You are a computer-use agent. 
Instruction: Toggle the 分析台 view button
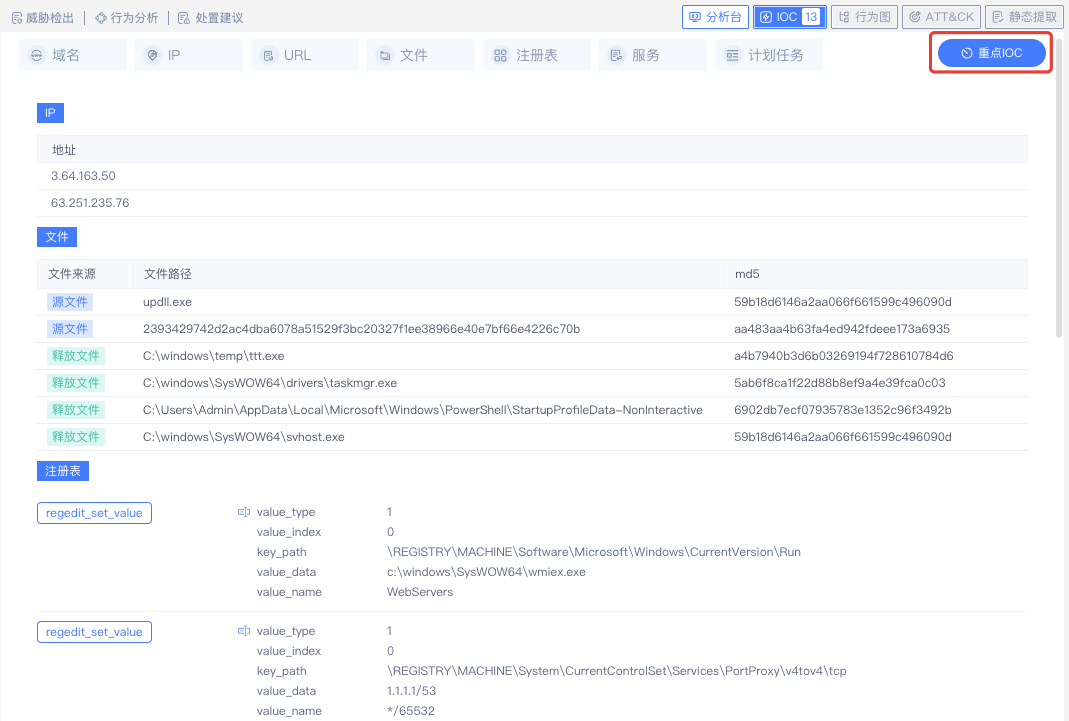pos(715,17)
